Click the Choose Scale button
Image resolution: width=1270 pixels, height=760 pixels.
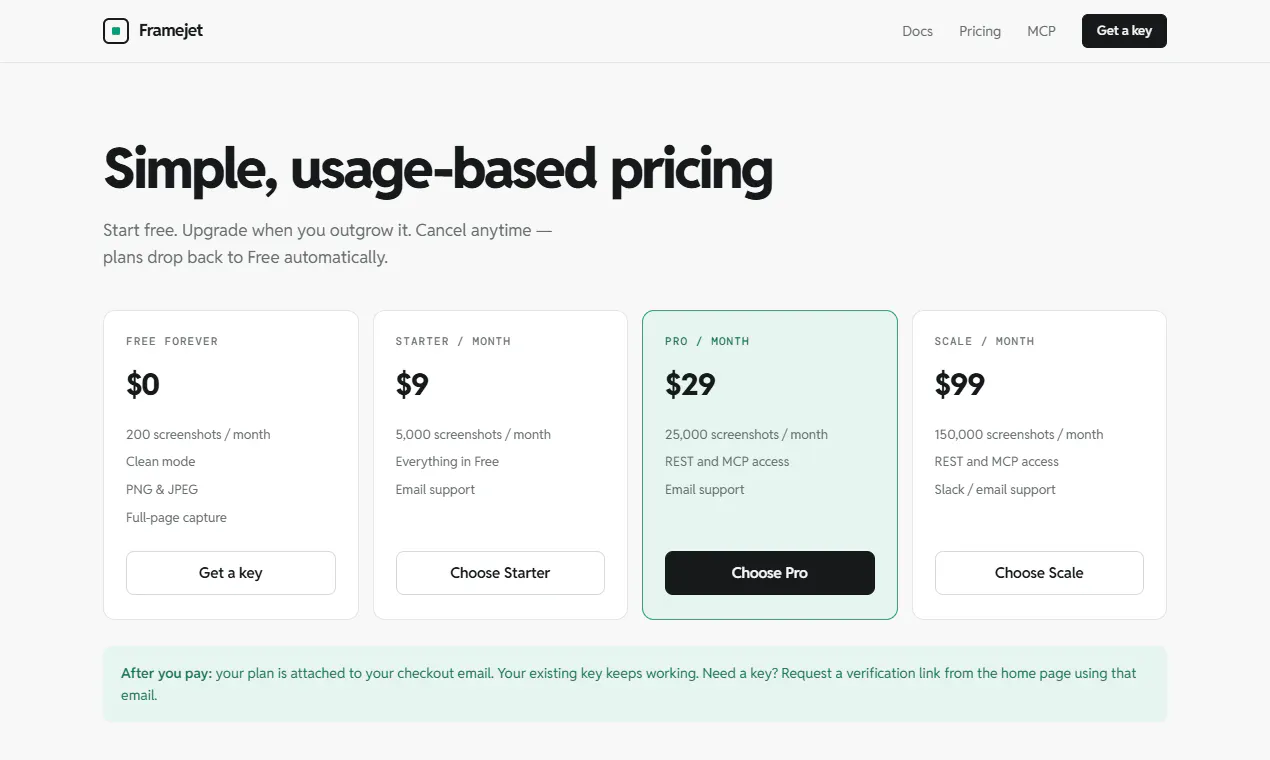(1039, 573)
